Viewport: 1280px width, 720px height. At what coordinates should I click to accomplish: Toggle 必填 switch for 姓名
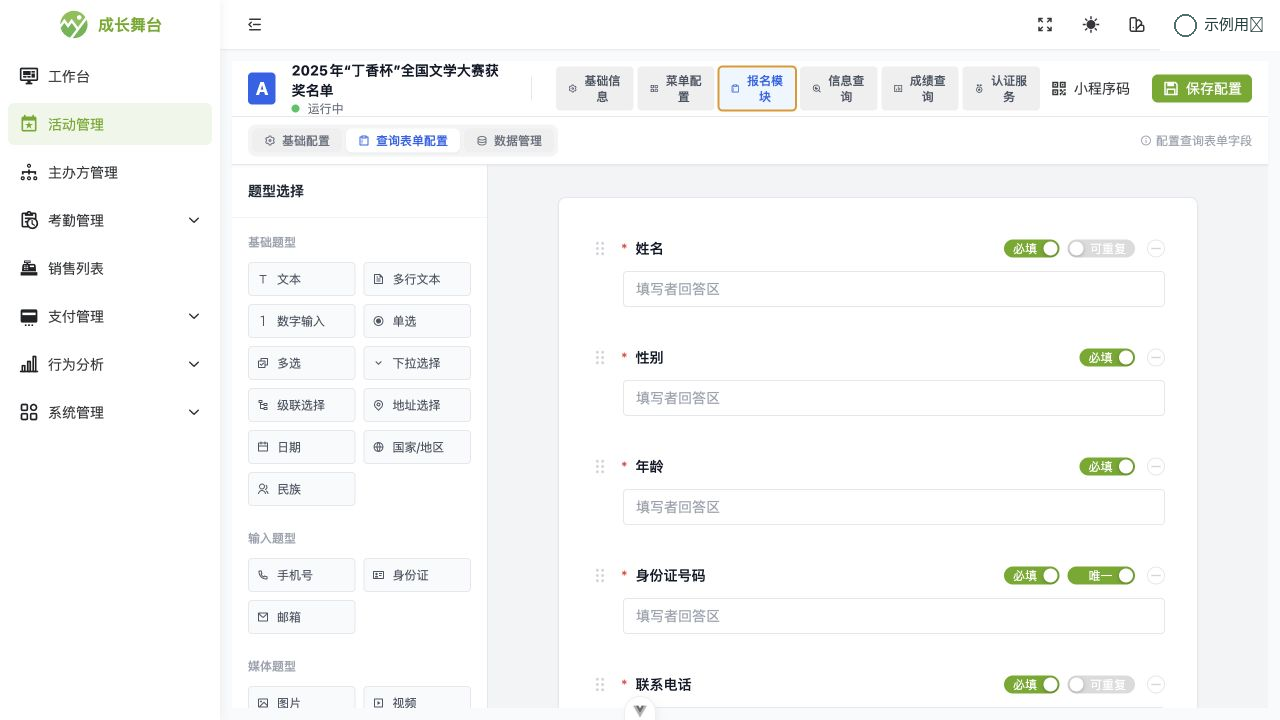click(x=1032, y=249)
